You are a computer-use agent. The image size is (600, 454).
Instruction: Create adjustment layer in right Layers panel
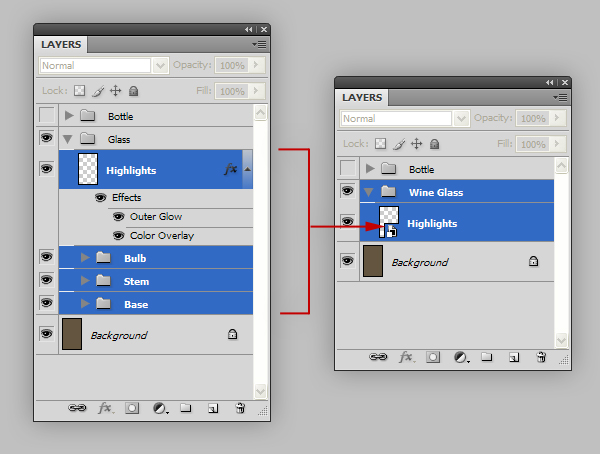point(461,358)
